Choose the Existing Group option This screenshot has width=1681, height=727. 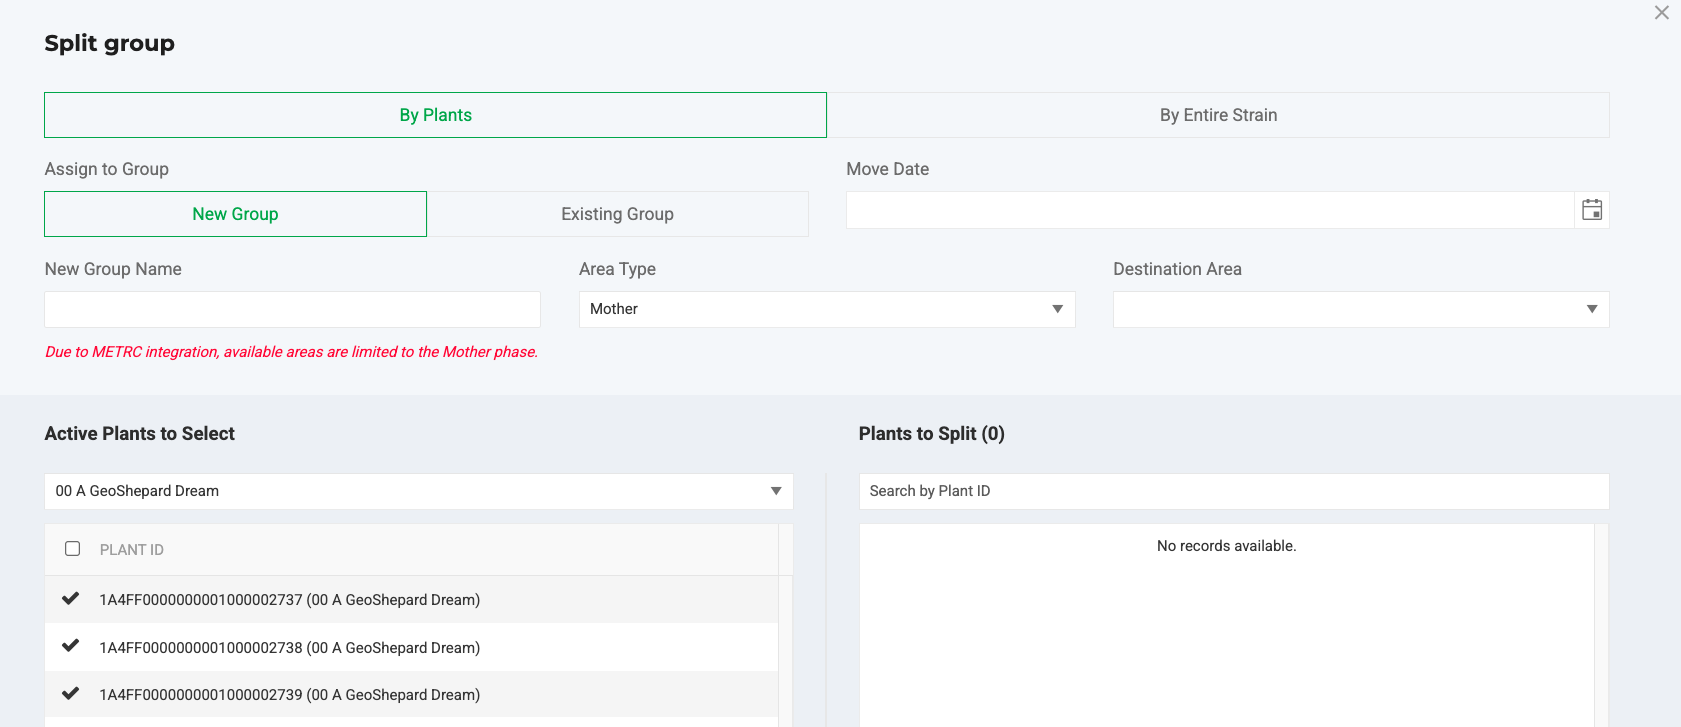tap(617, 214)
